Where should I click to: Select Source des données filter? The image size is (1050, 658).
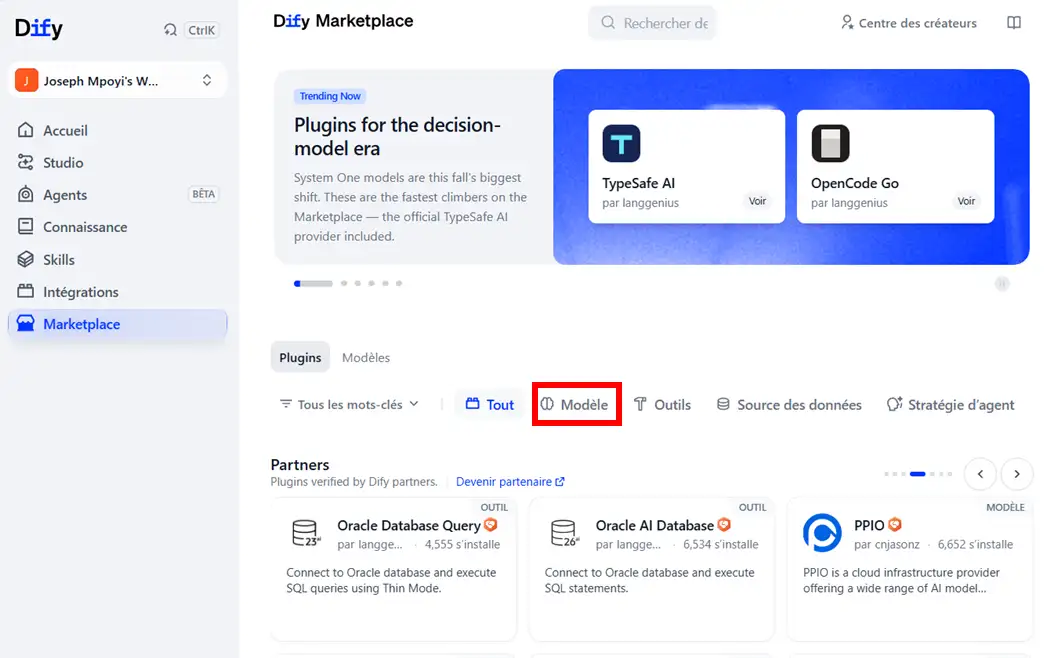pos(789,404)
